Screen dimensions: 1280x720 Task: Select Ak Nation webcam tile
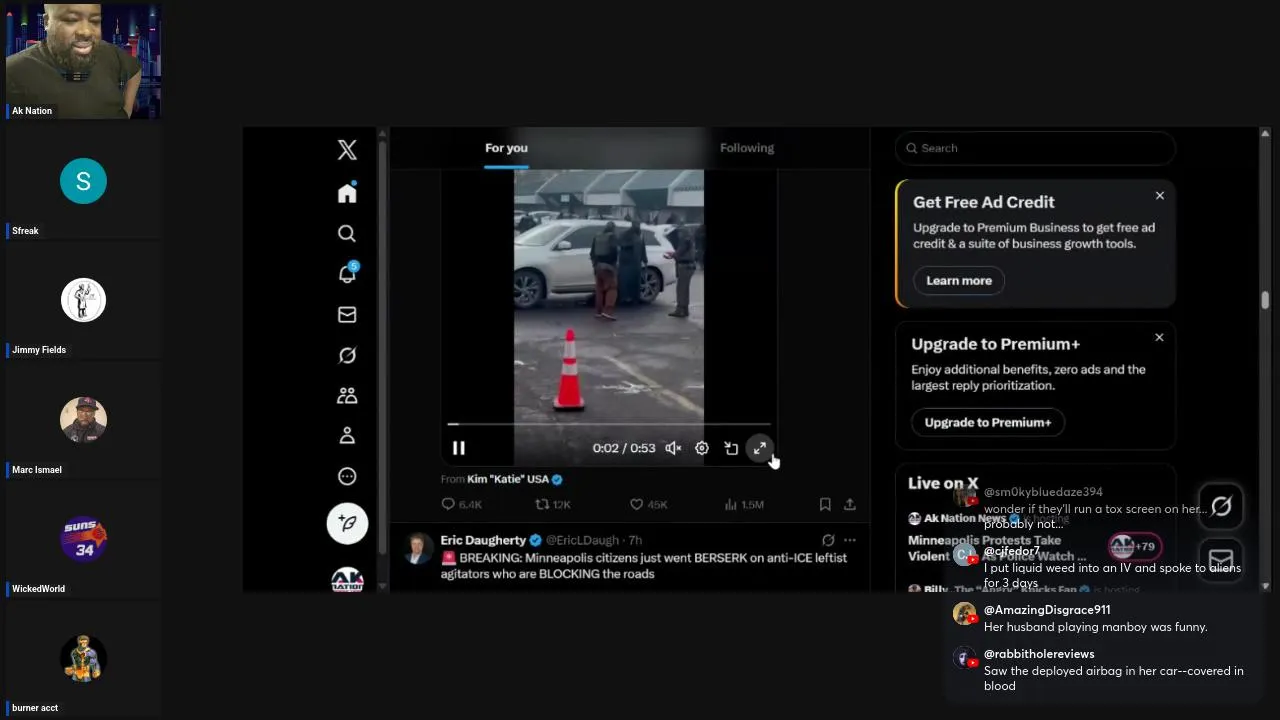pos(83,60)
